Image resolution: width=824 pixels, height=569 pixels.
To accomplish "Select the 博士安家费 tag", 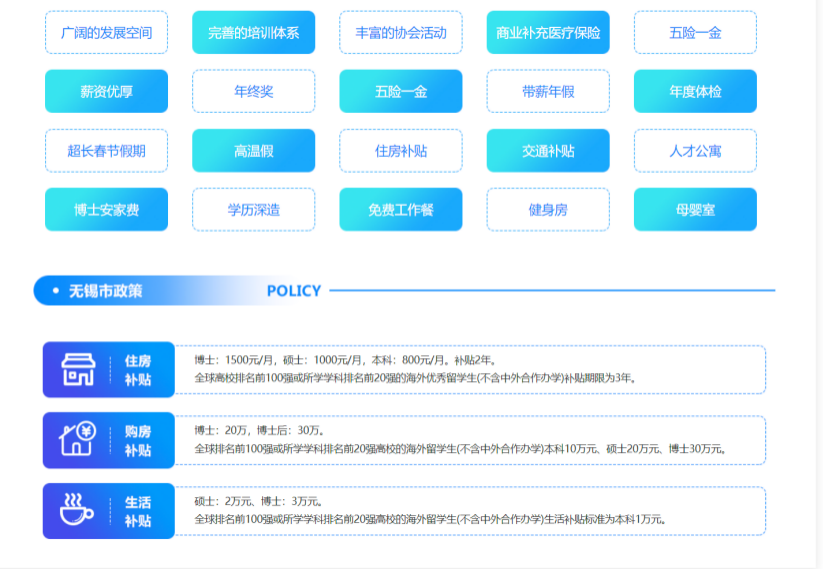I will [x=106, y=210].
